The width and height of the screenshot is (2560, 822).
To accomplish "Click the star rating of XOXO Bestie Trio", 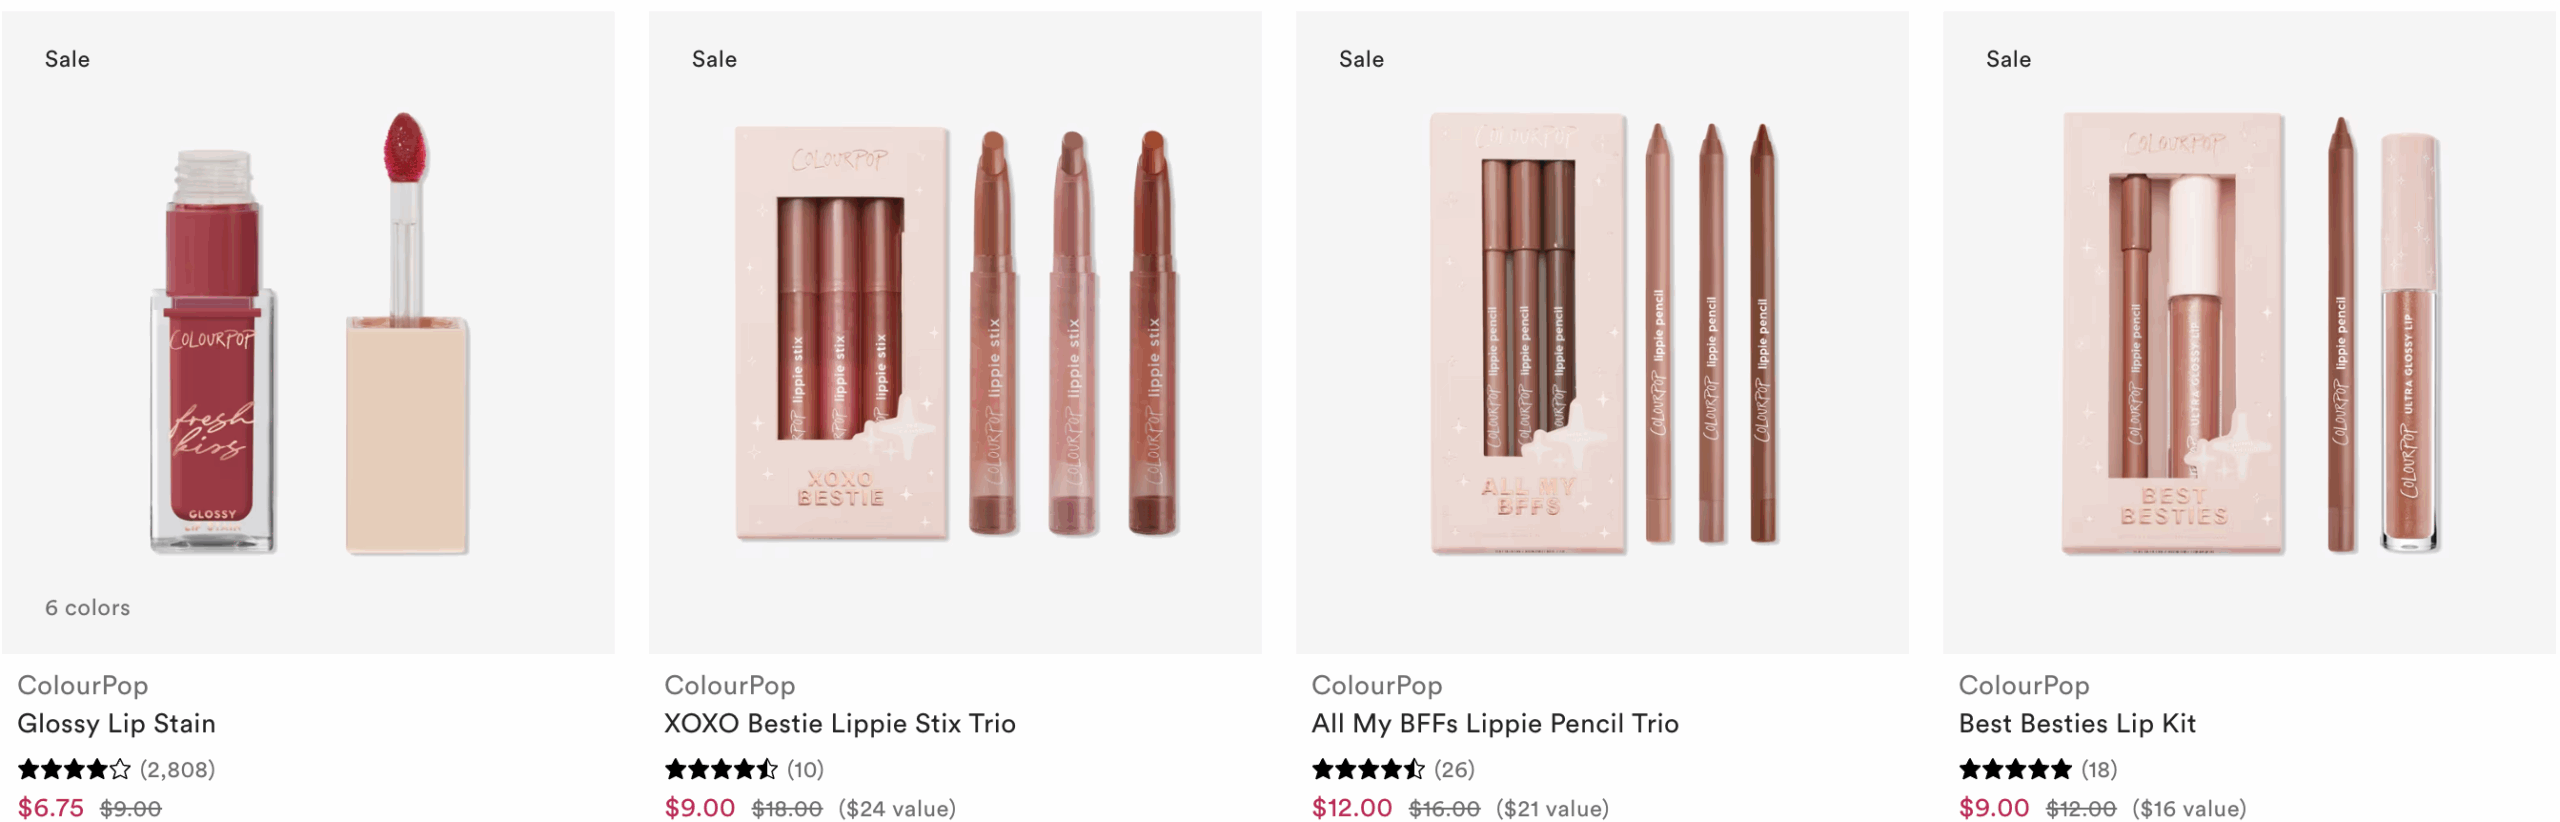I will point(721,769).
